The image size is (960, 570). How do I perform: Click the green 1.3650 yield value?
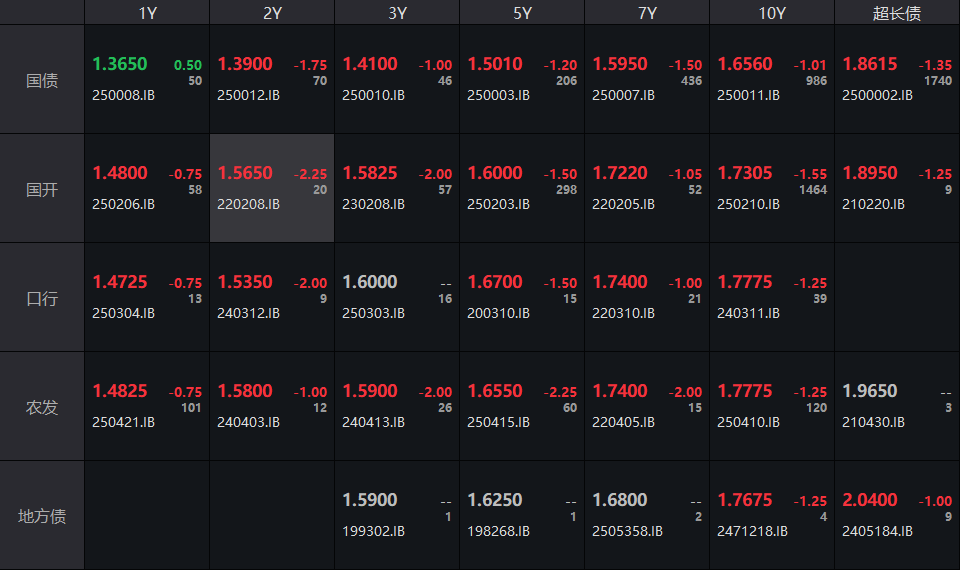coord(119,64)
